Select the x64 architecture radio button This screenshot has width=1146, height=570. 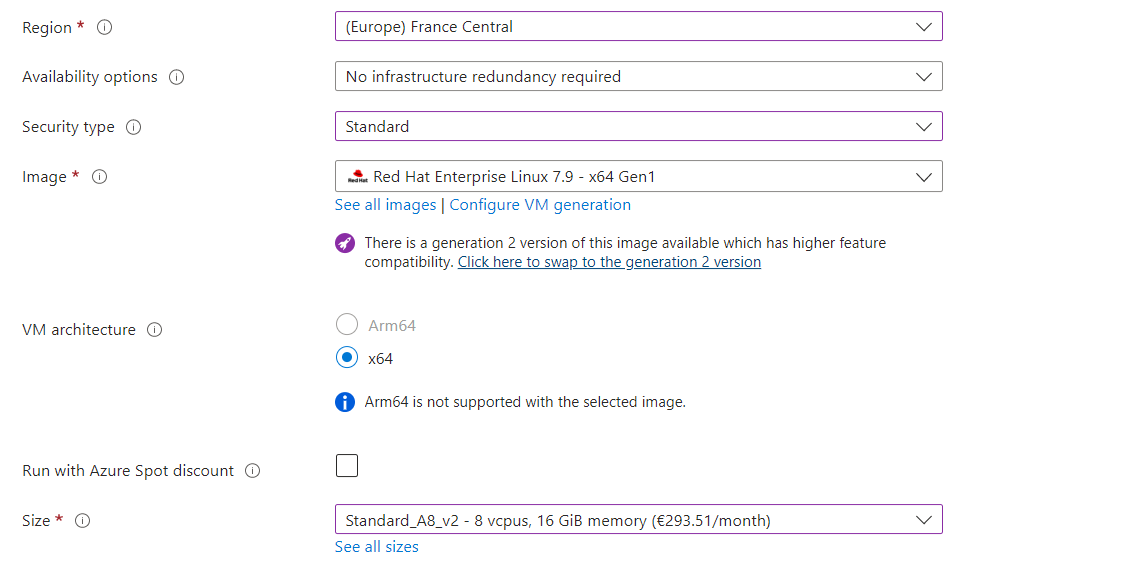tap(347, 358)
